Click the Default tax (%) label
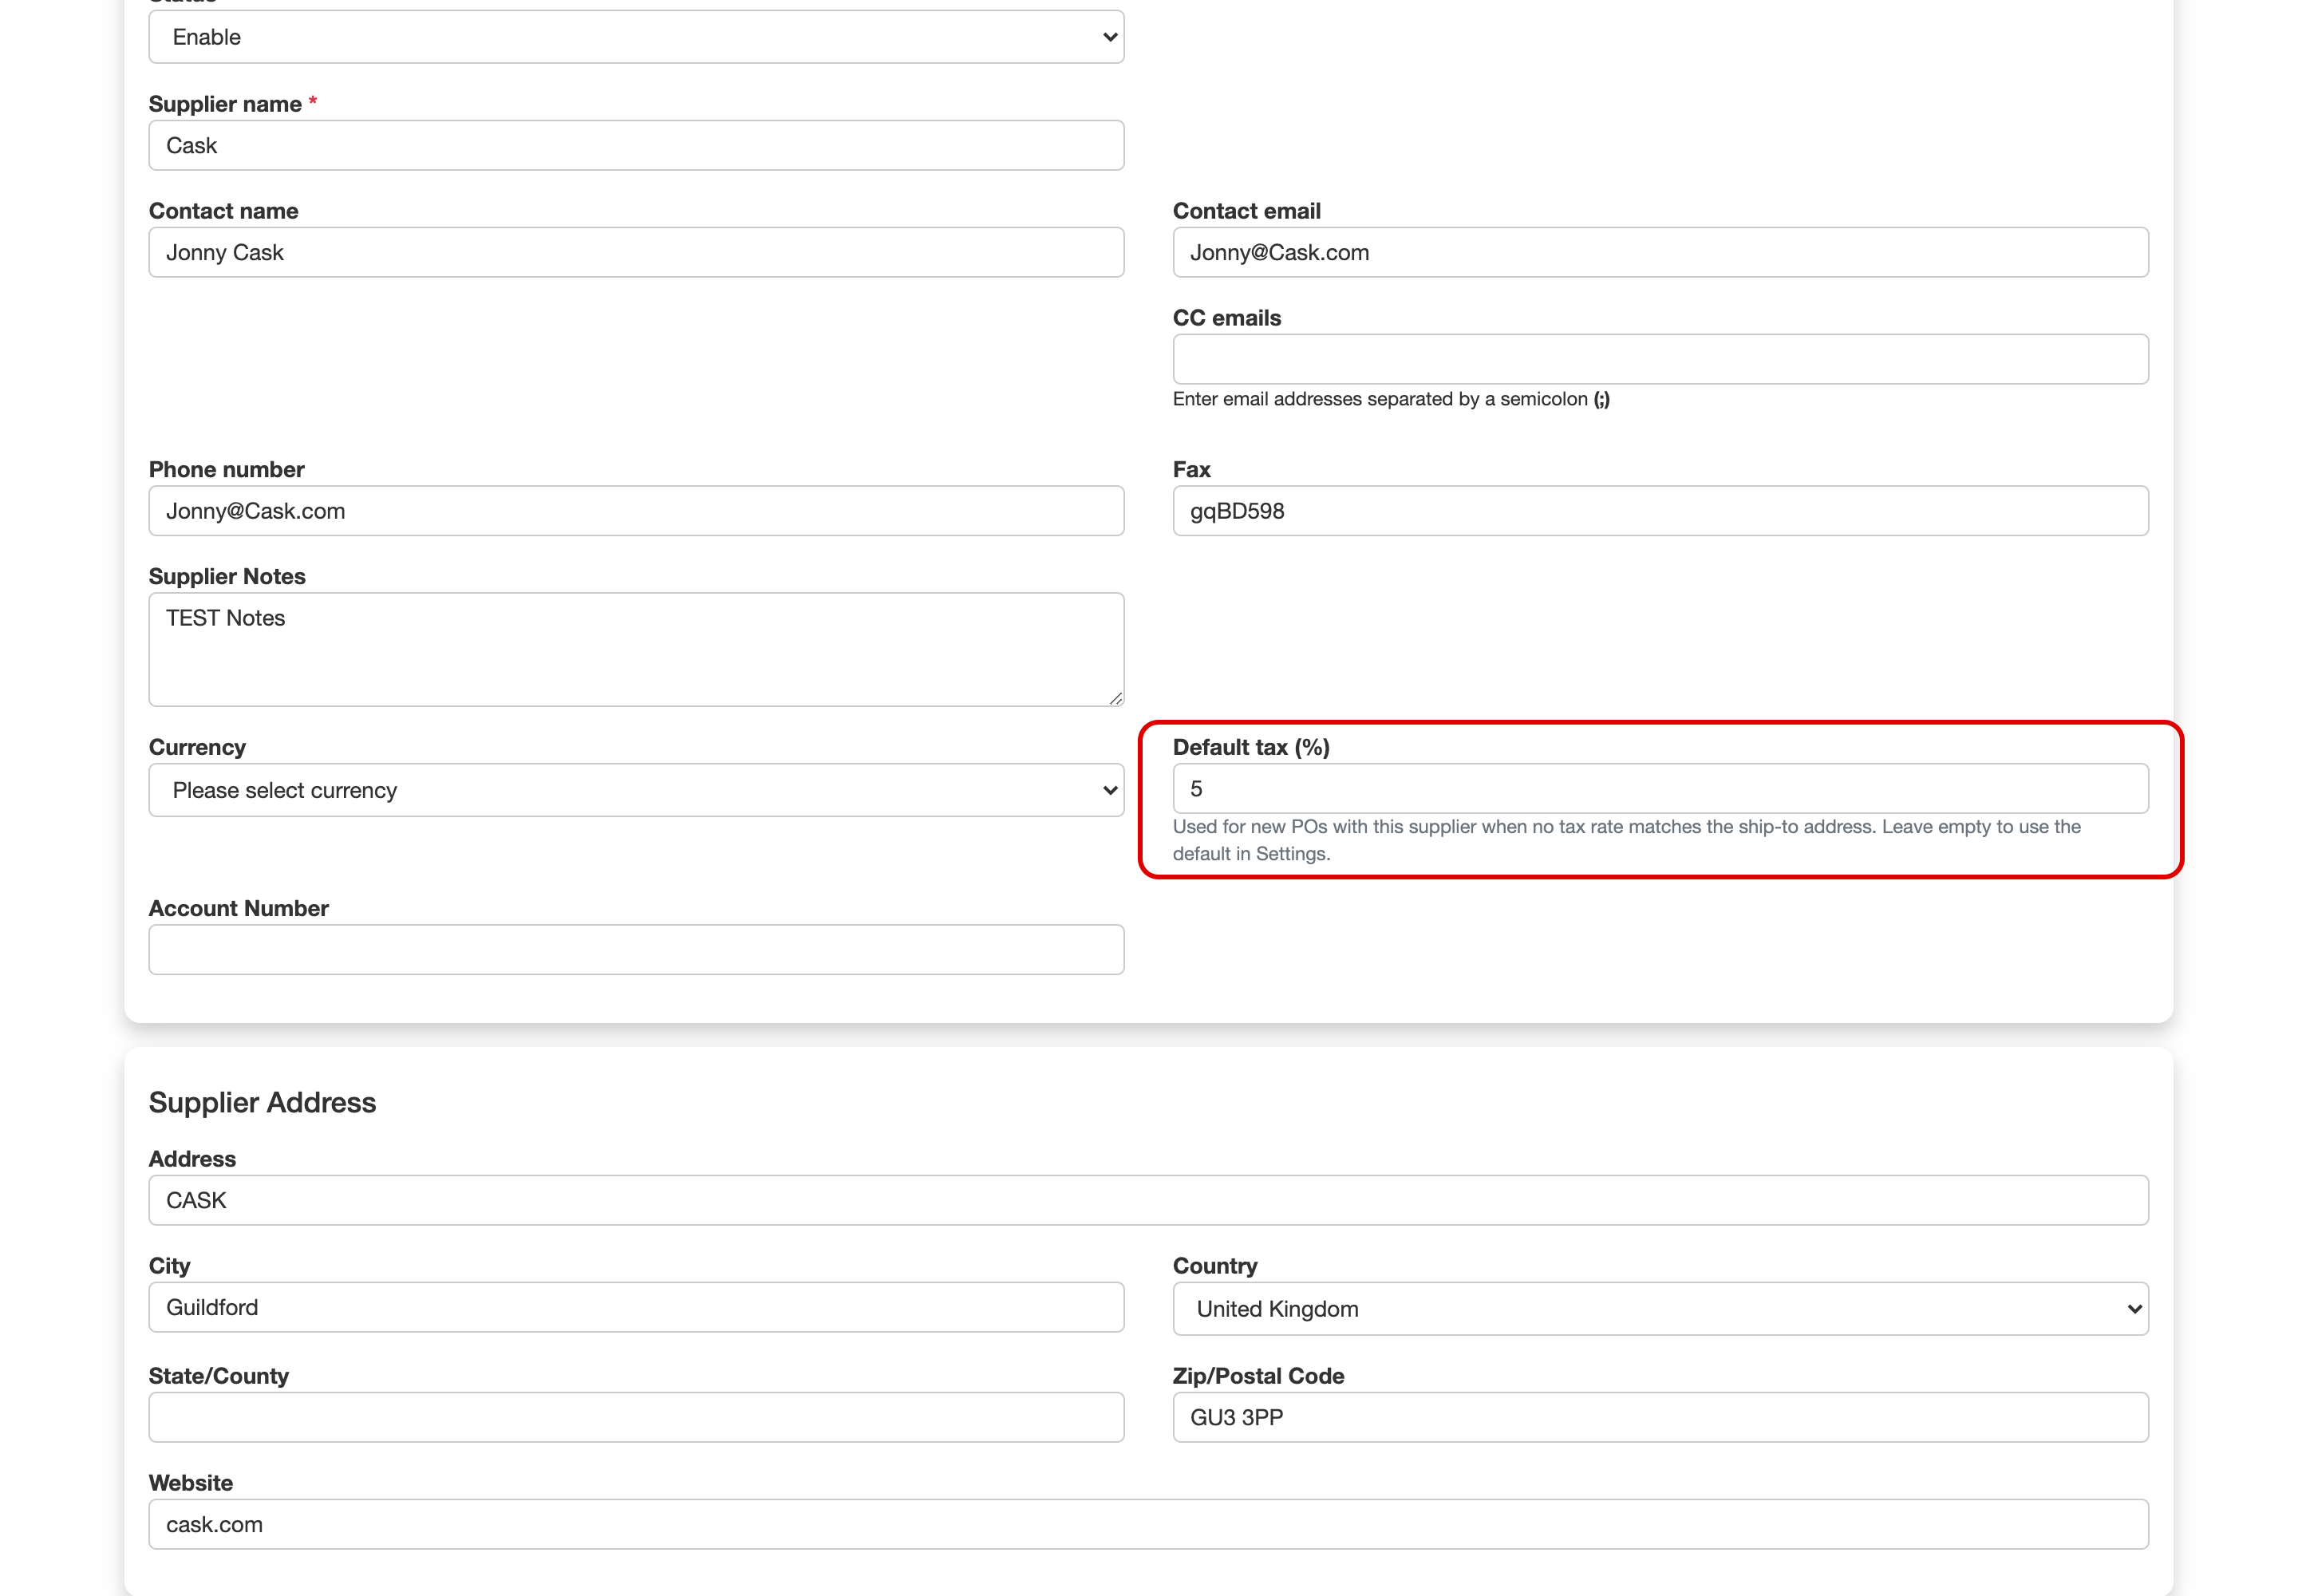This screenshot has width=2298, height=1596. click(x=1251, y=747)
